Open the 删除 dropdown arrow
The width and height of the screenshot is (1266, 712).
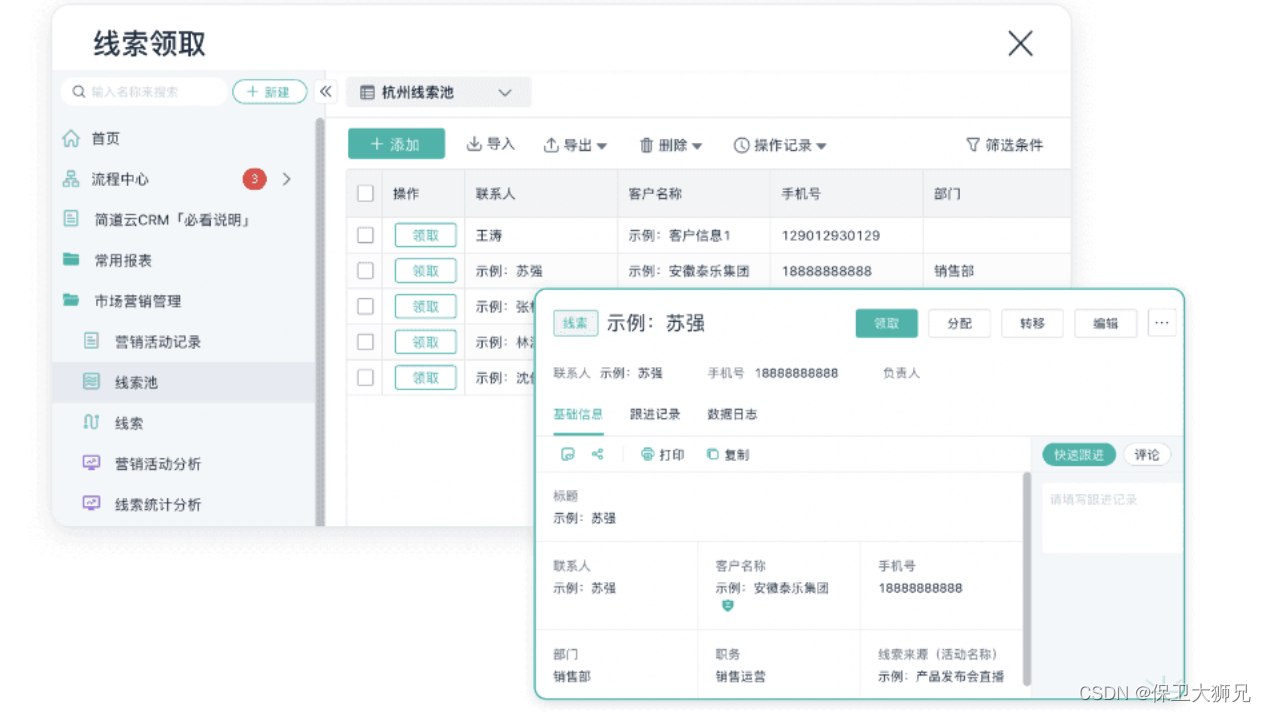(697, 146)
